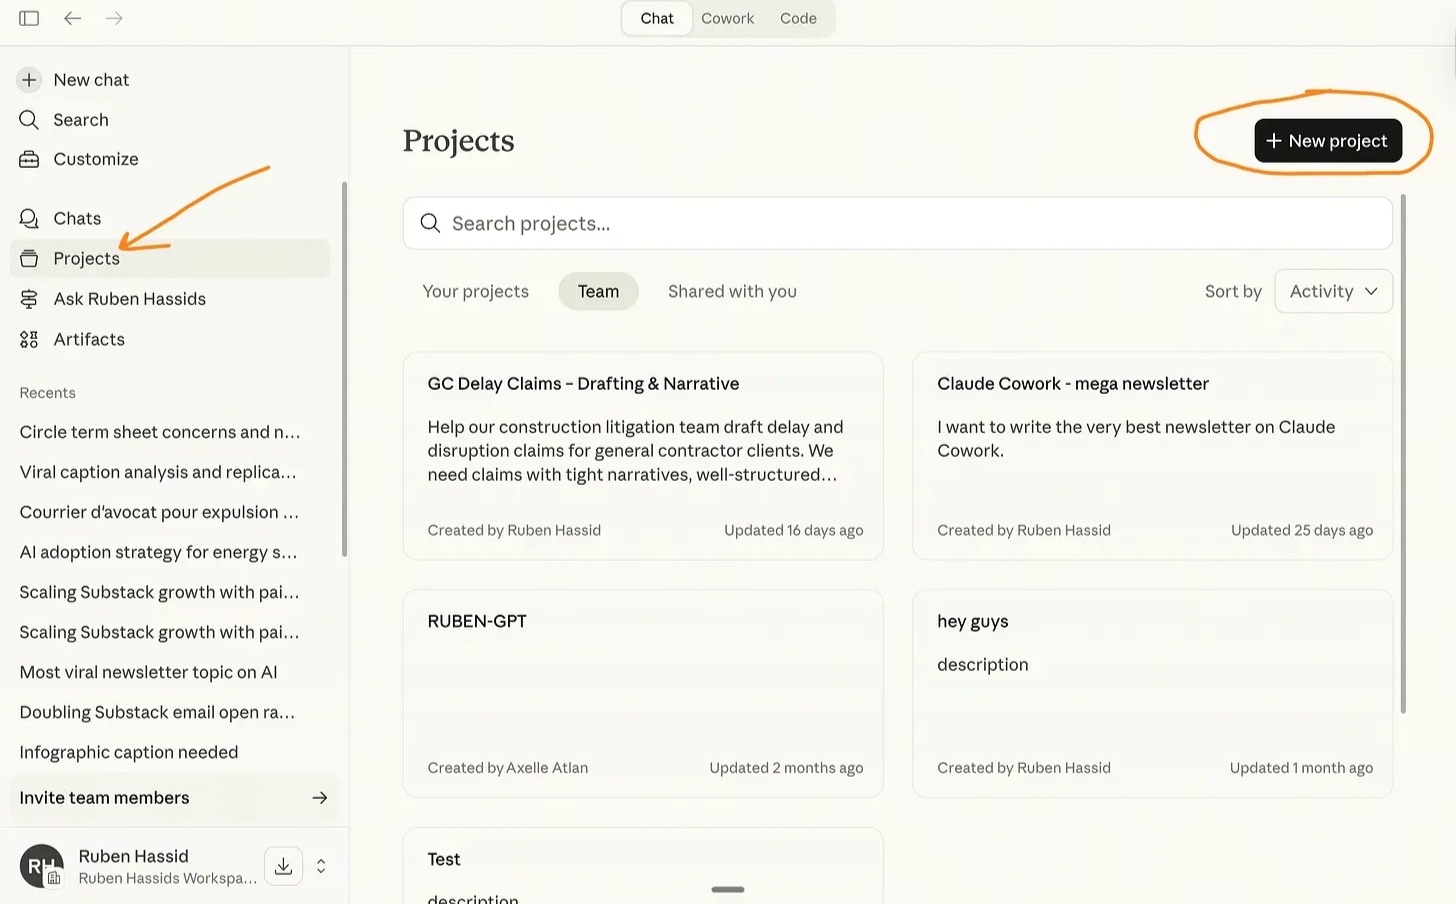Open Search from the sidebar magnifier icon
Screen dimensions: 1456x904
pos(29,120)
